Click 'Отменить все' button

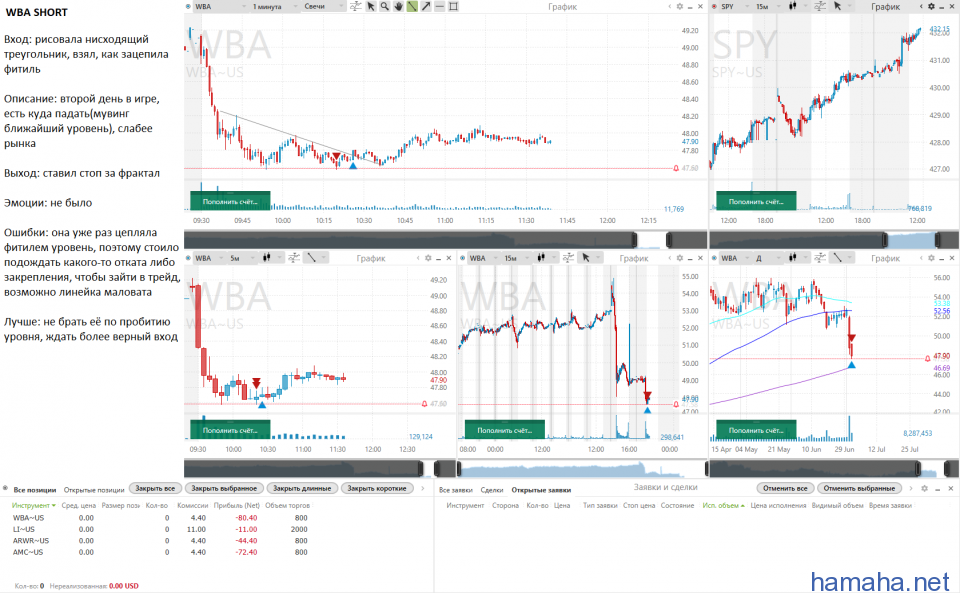(x=785, y=488)
